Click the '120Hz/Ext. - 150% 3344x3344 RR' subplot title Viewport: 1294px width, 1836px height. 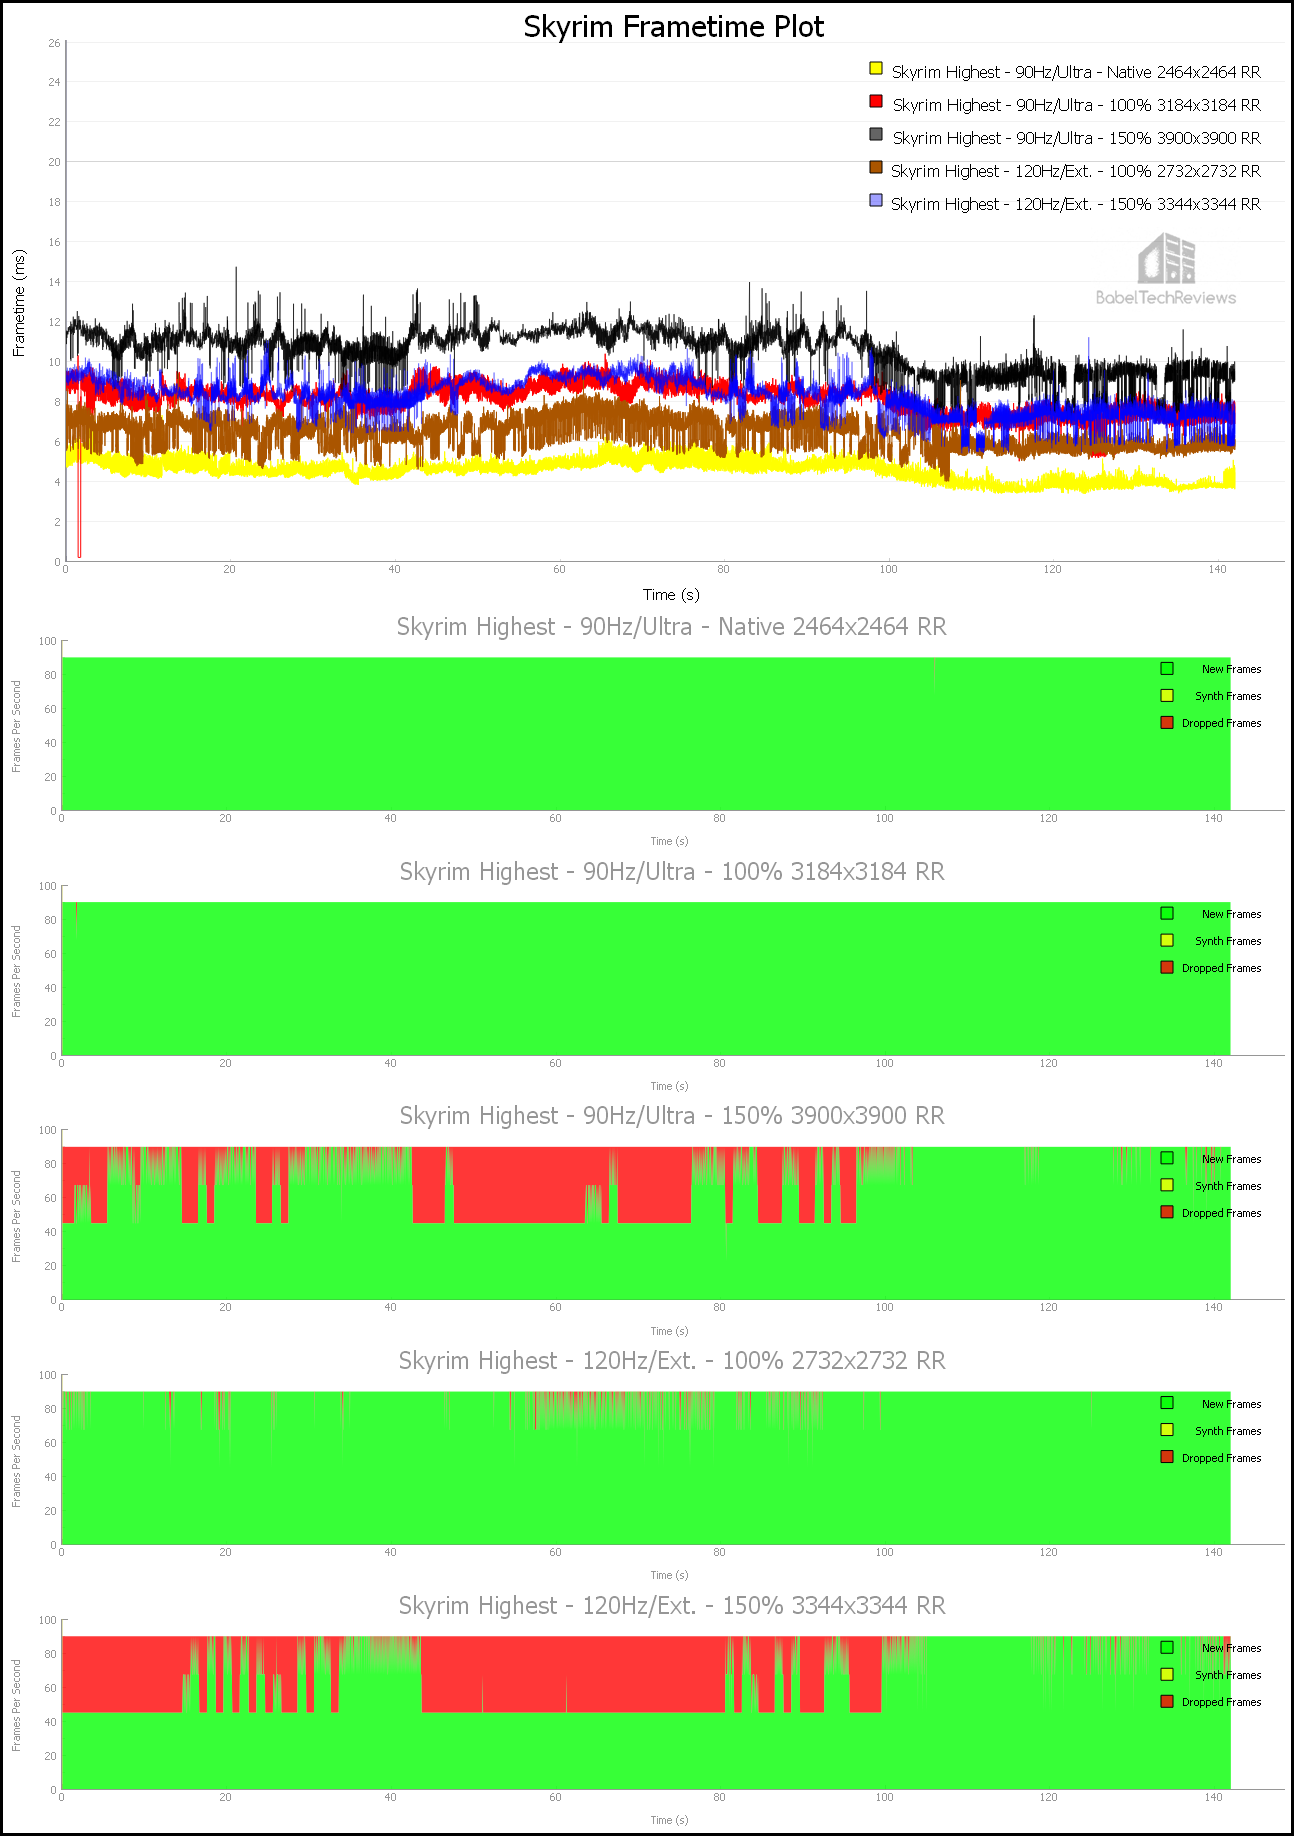(x=672, y=1606)
